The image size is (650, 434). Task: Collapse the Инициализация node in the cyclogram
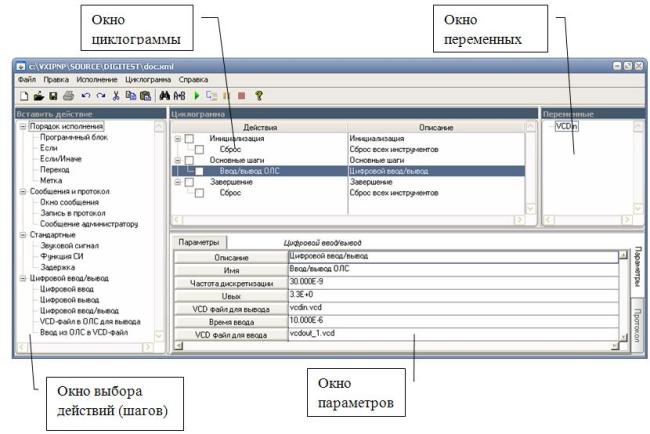178,138
